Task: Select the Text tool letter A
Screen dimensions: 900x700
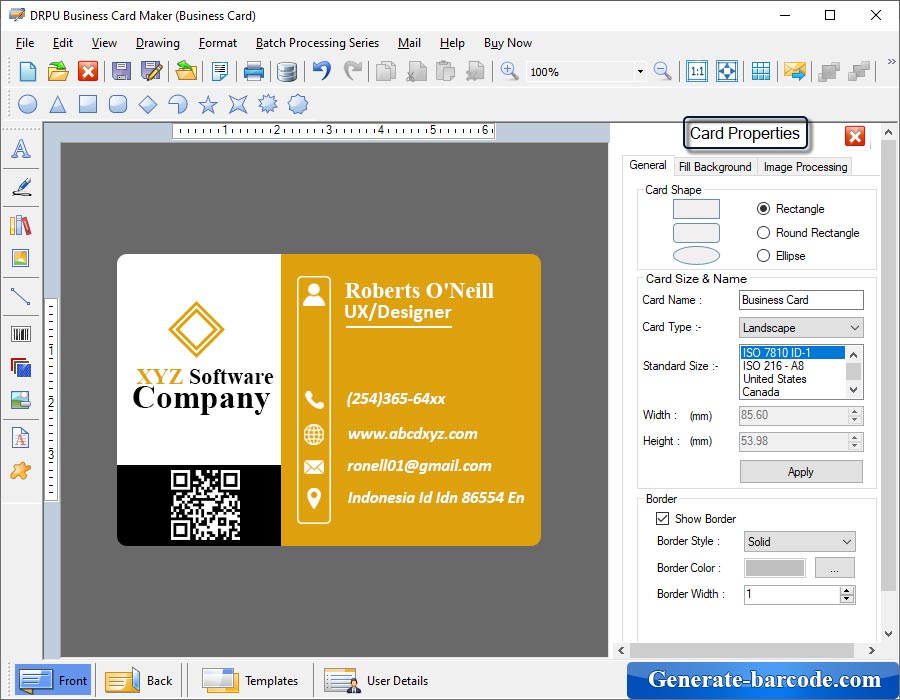Action: point(21,149)
